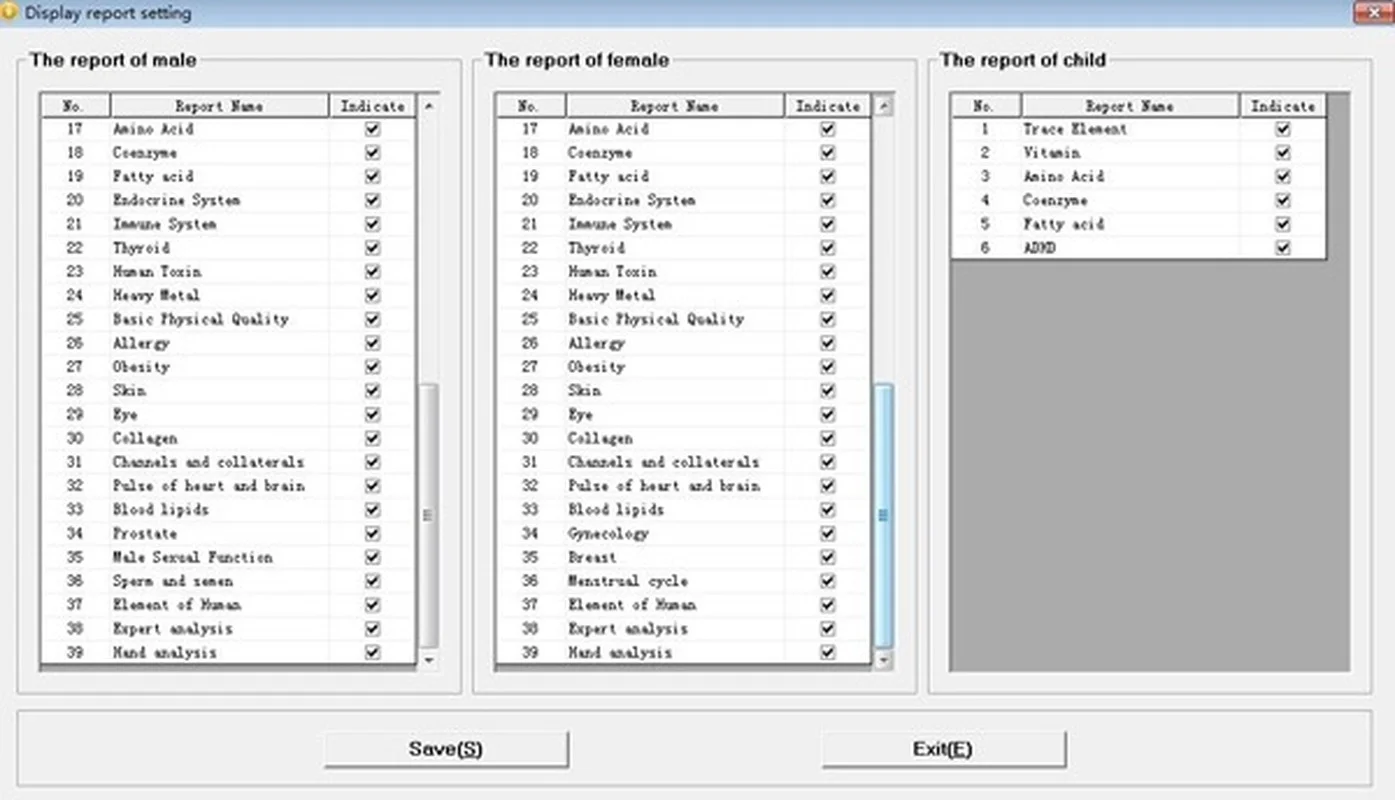Image resolution: width=1395 pixels, height=800 pixels.
Task: Uncheck Thyroid in the male report list
Action: pos(373,248)
